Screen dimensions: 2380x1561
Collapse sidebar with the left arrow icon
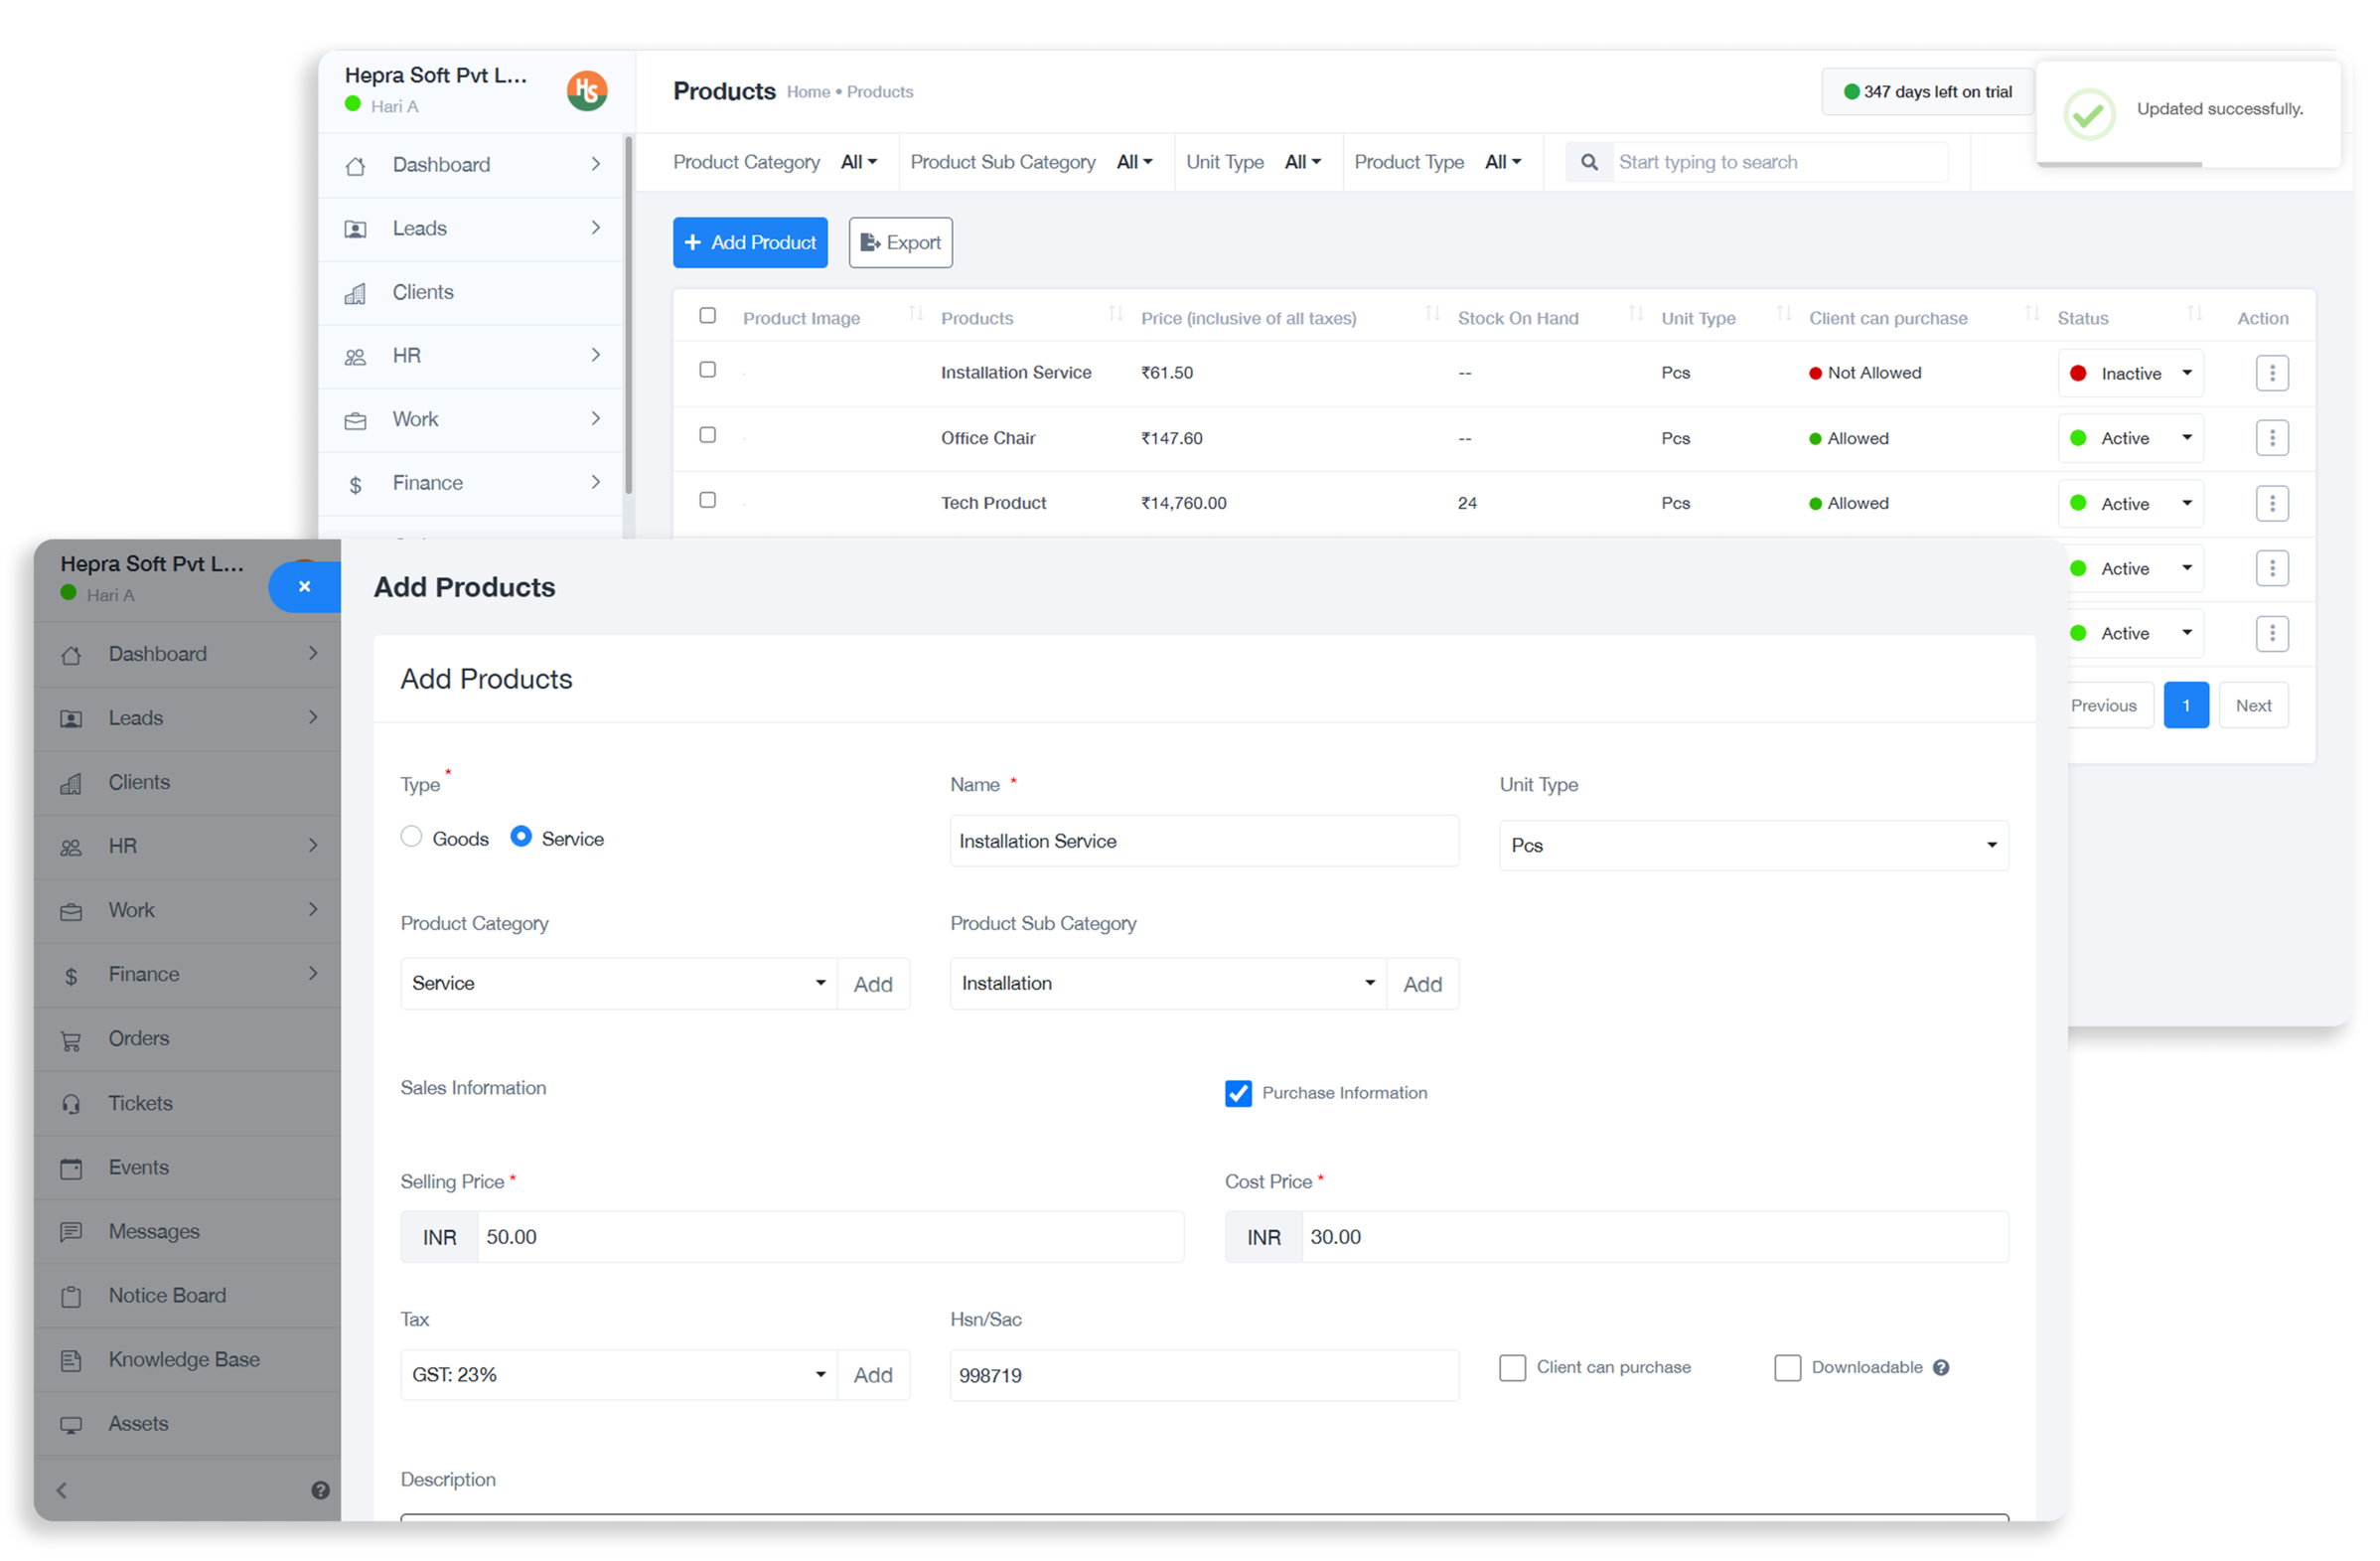tap(62, 1490)
